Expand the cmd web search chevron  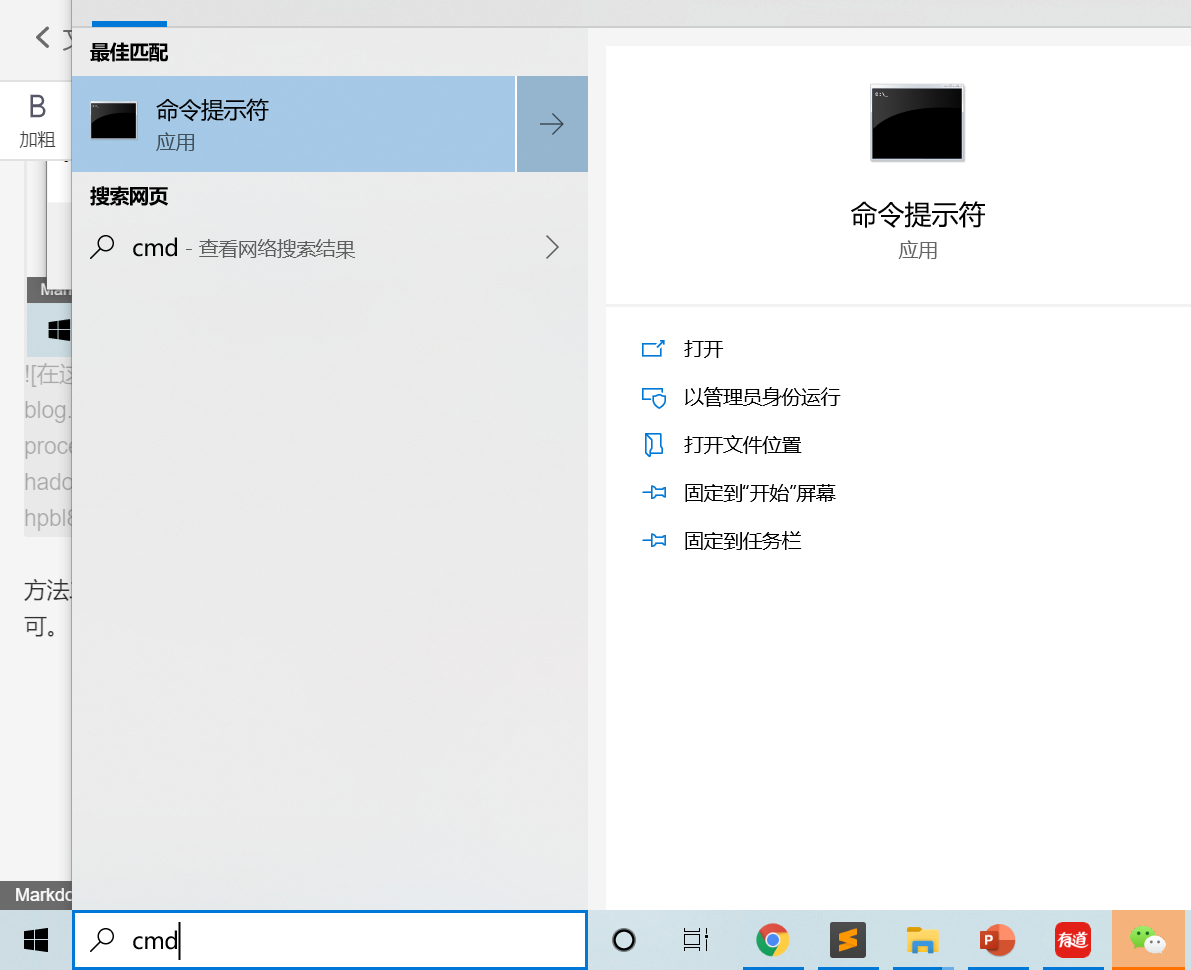click(x=552, y=248)
